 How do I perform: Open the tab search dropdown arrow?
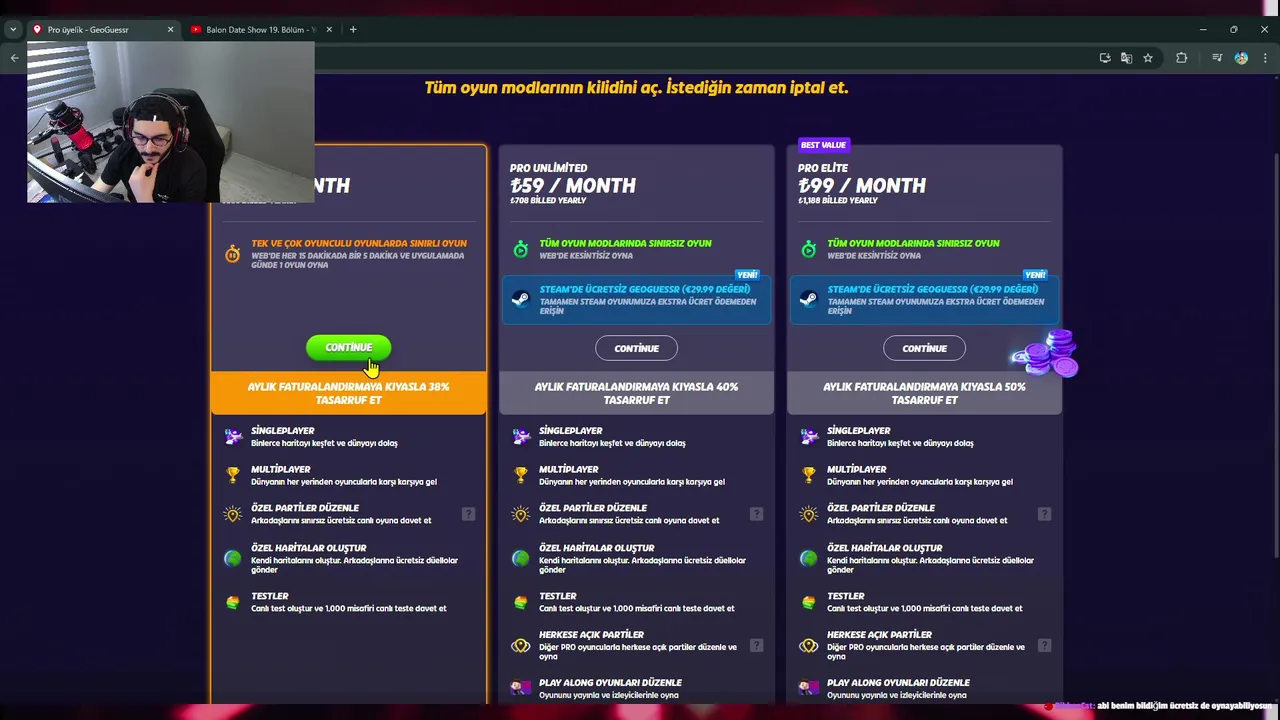click(13, 30)
